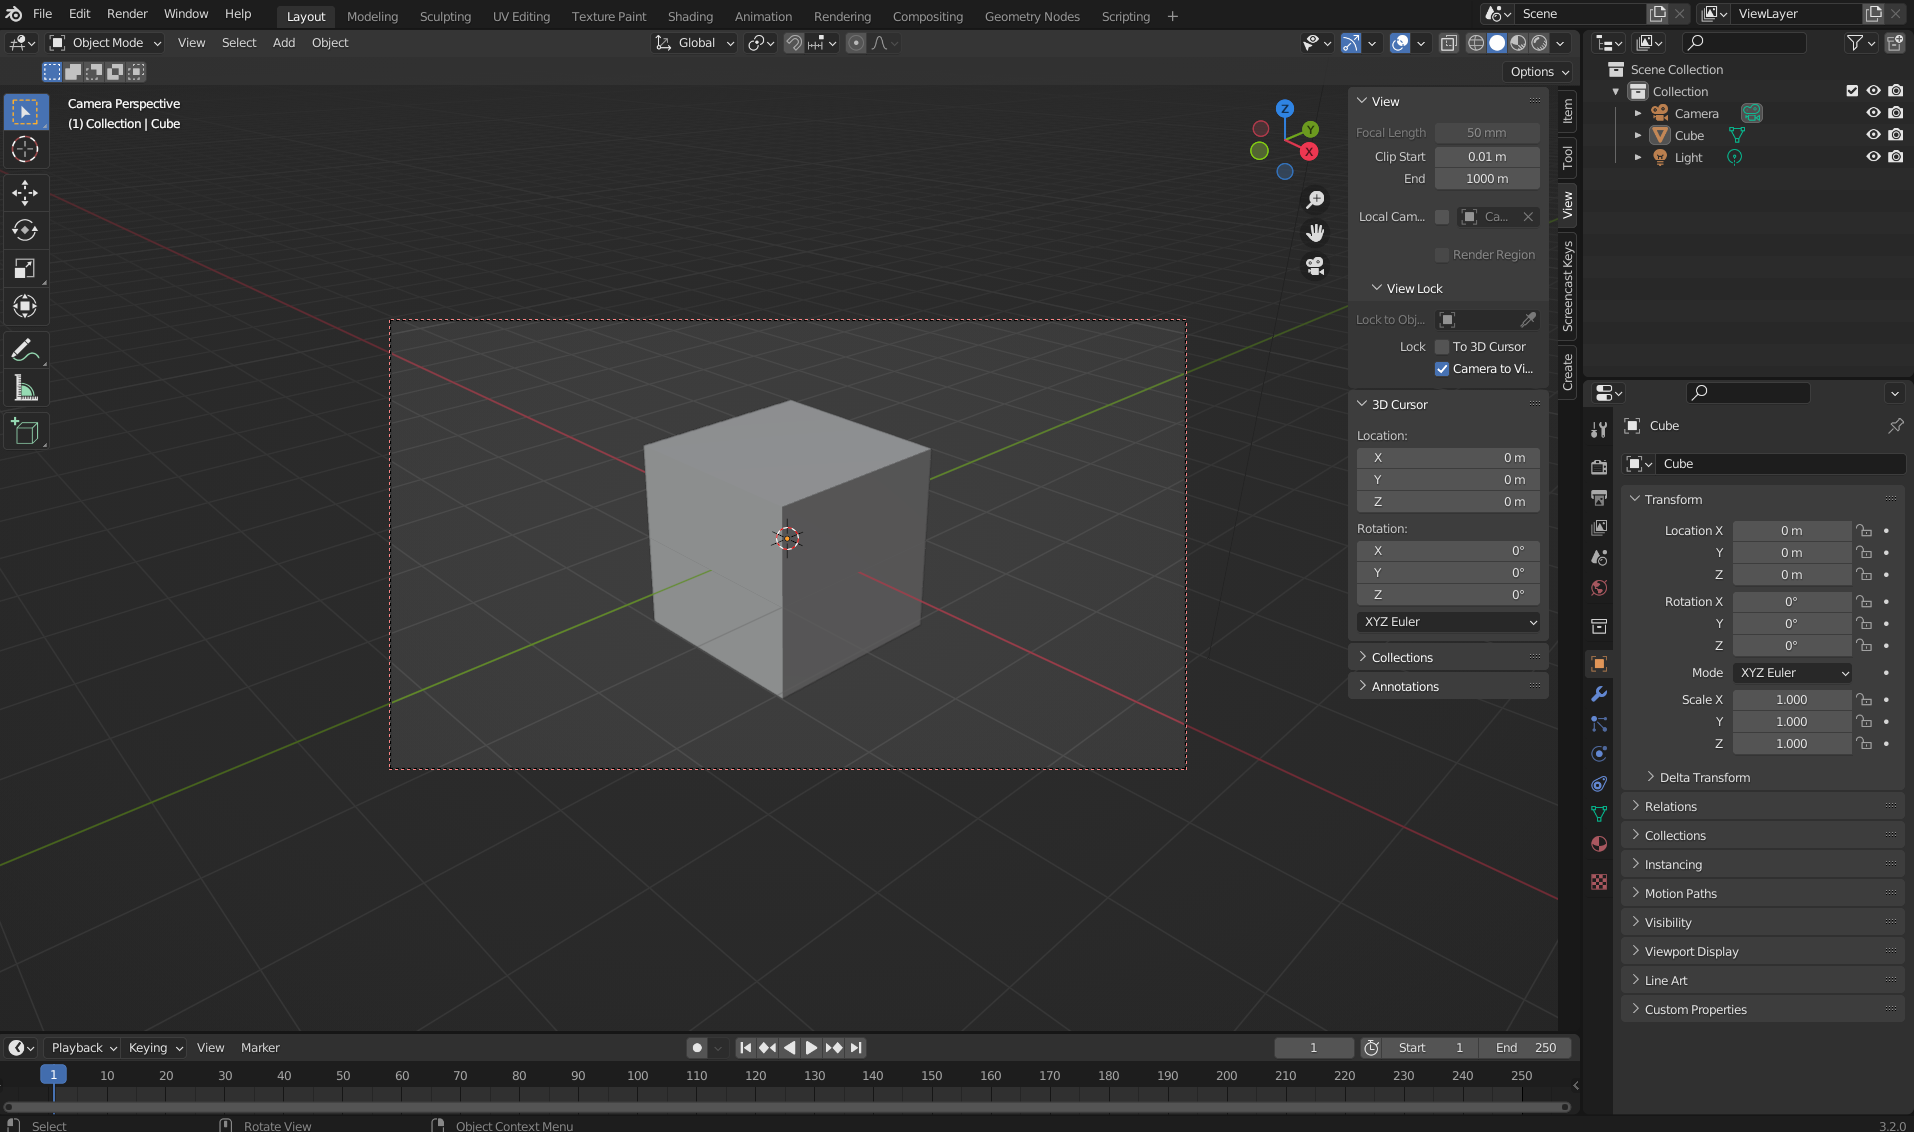Toggle camera view in viewport

point(1315,266)
